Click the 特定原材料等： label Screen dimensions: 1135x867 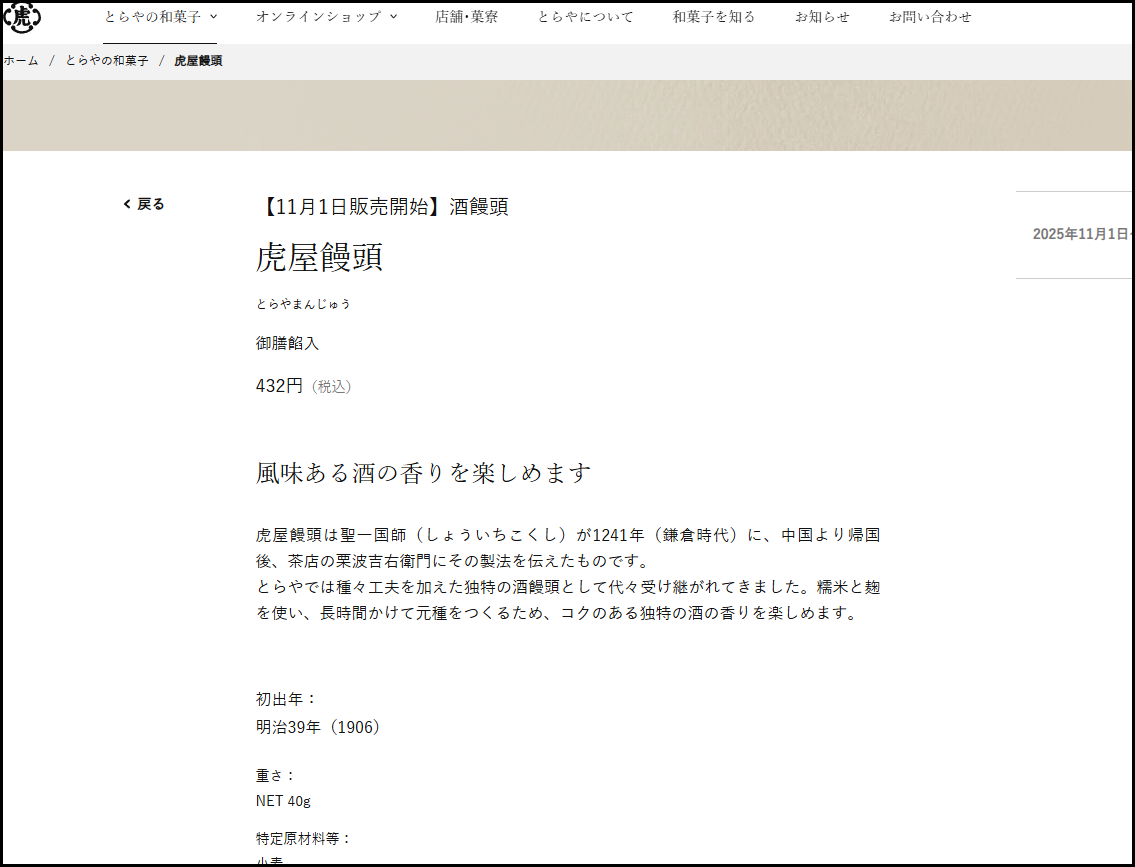click(304, 838)
